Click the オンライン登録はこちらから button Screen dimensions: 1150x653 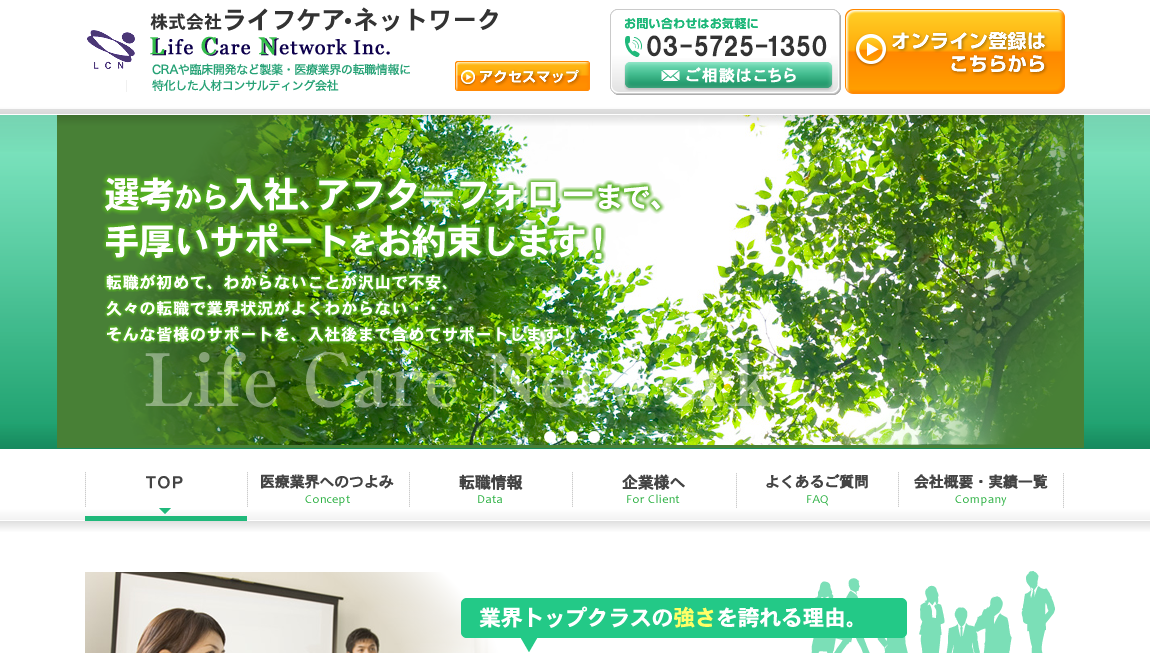(955, 52)
